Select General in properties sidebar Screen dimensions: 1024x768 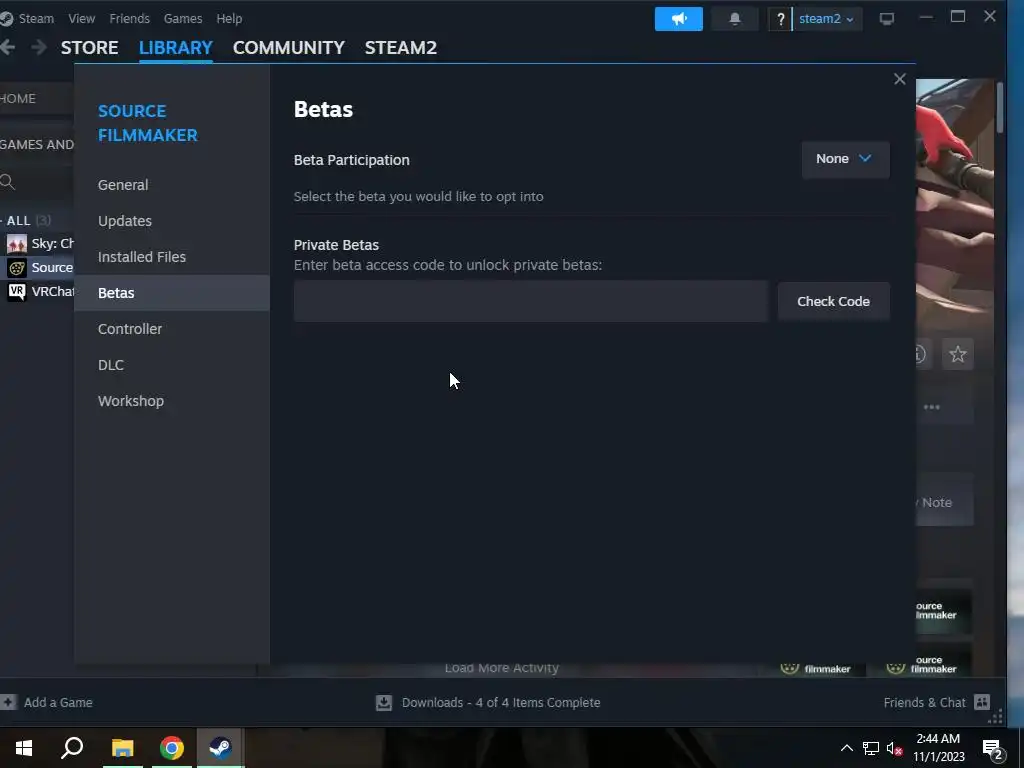[x=172, y=185]
